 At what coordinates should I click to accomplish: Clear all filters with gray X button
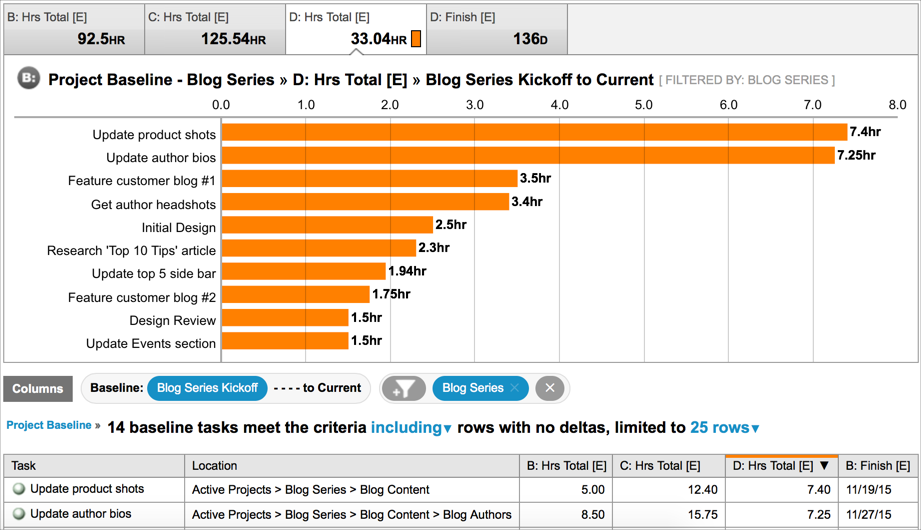549,388
